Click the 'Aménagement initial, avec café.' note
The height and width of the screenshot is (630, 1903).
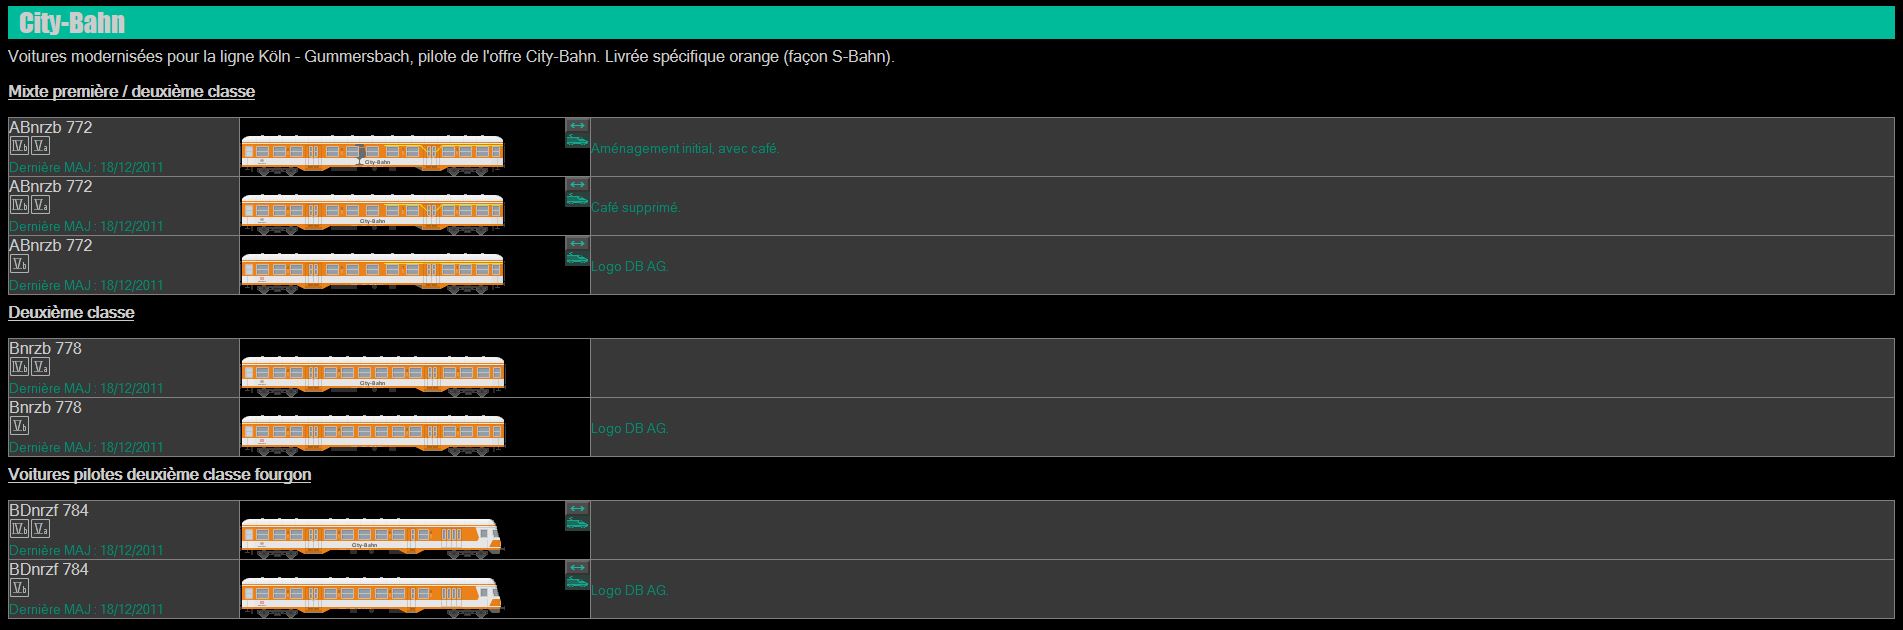tap(685, 148)
